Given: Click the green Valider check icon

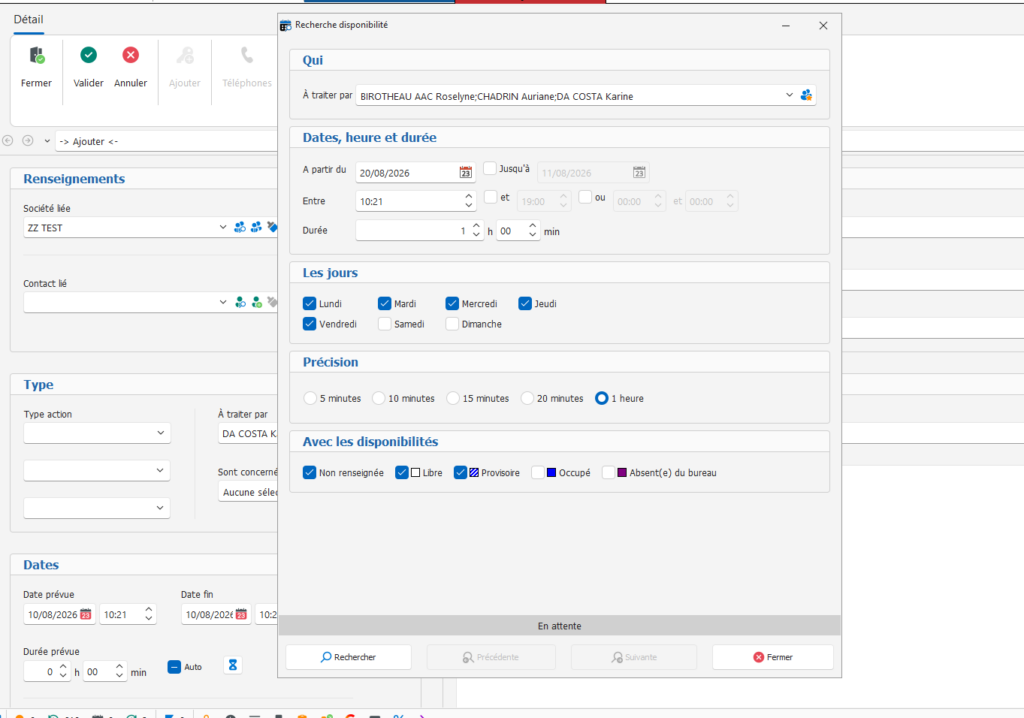Looking at the screenshot, I should pyautogui.click(x=88, y=56).
